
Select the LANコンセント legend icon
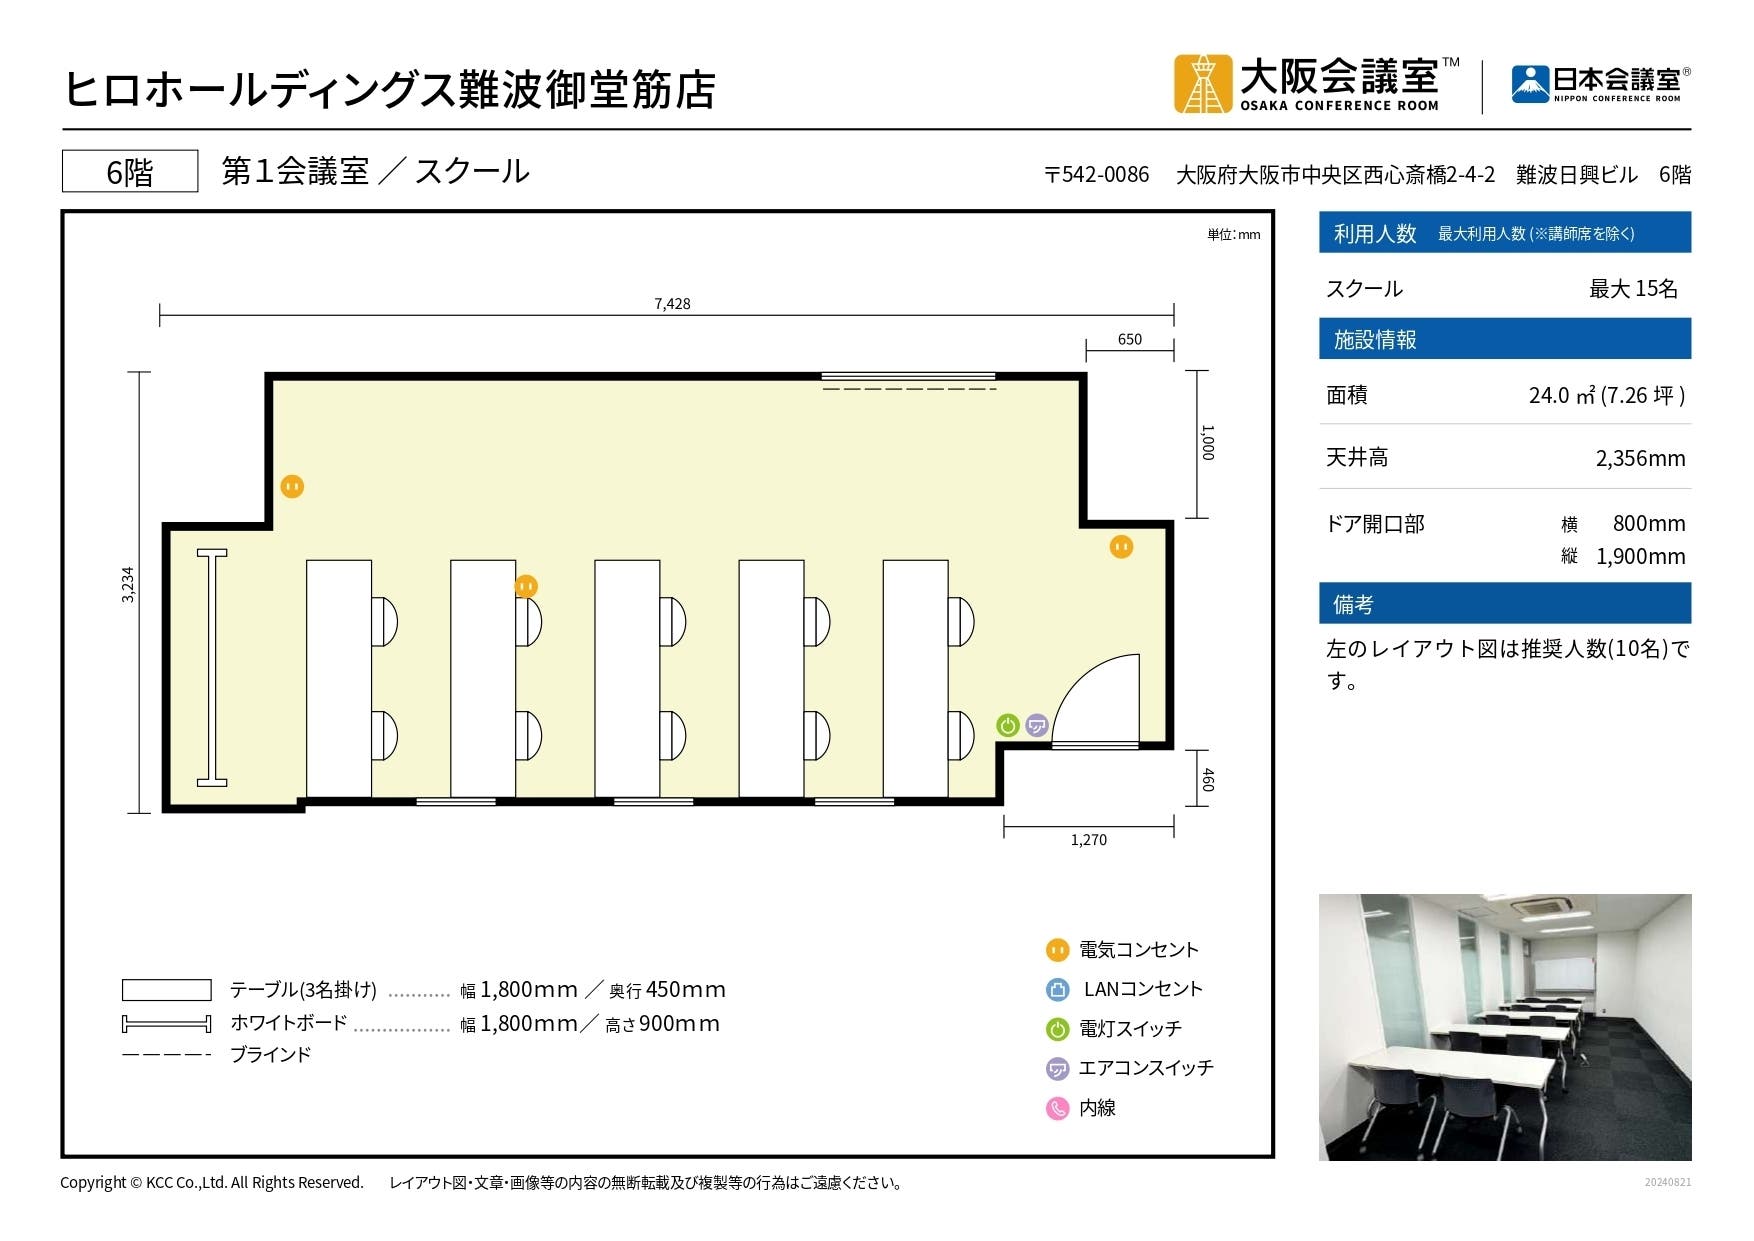point(1056,989)
